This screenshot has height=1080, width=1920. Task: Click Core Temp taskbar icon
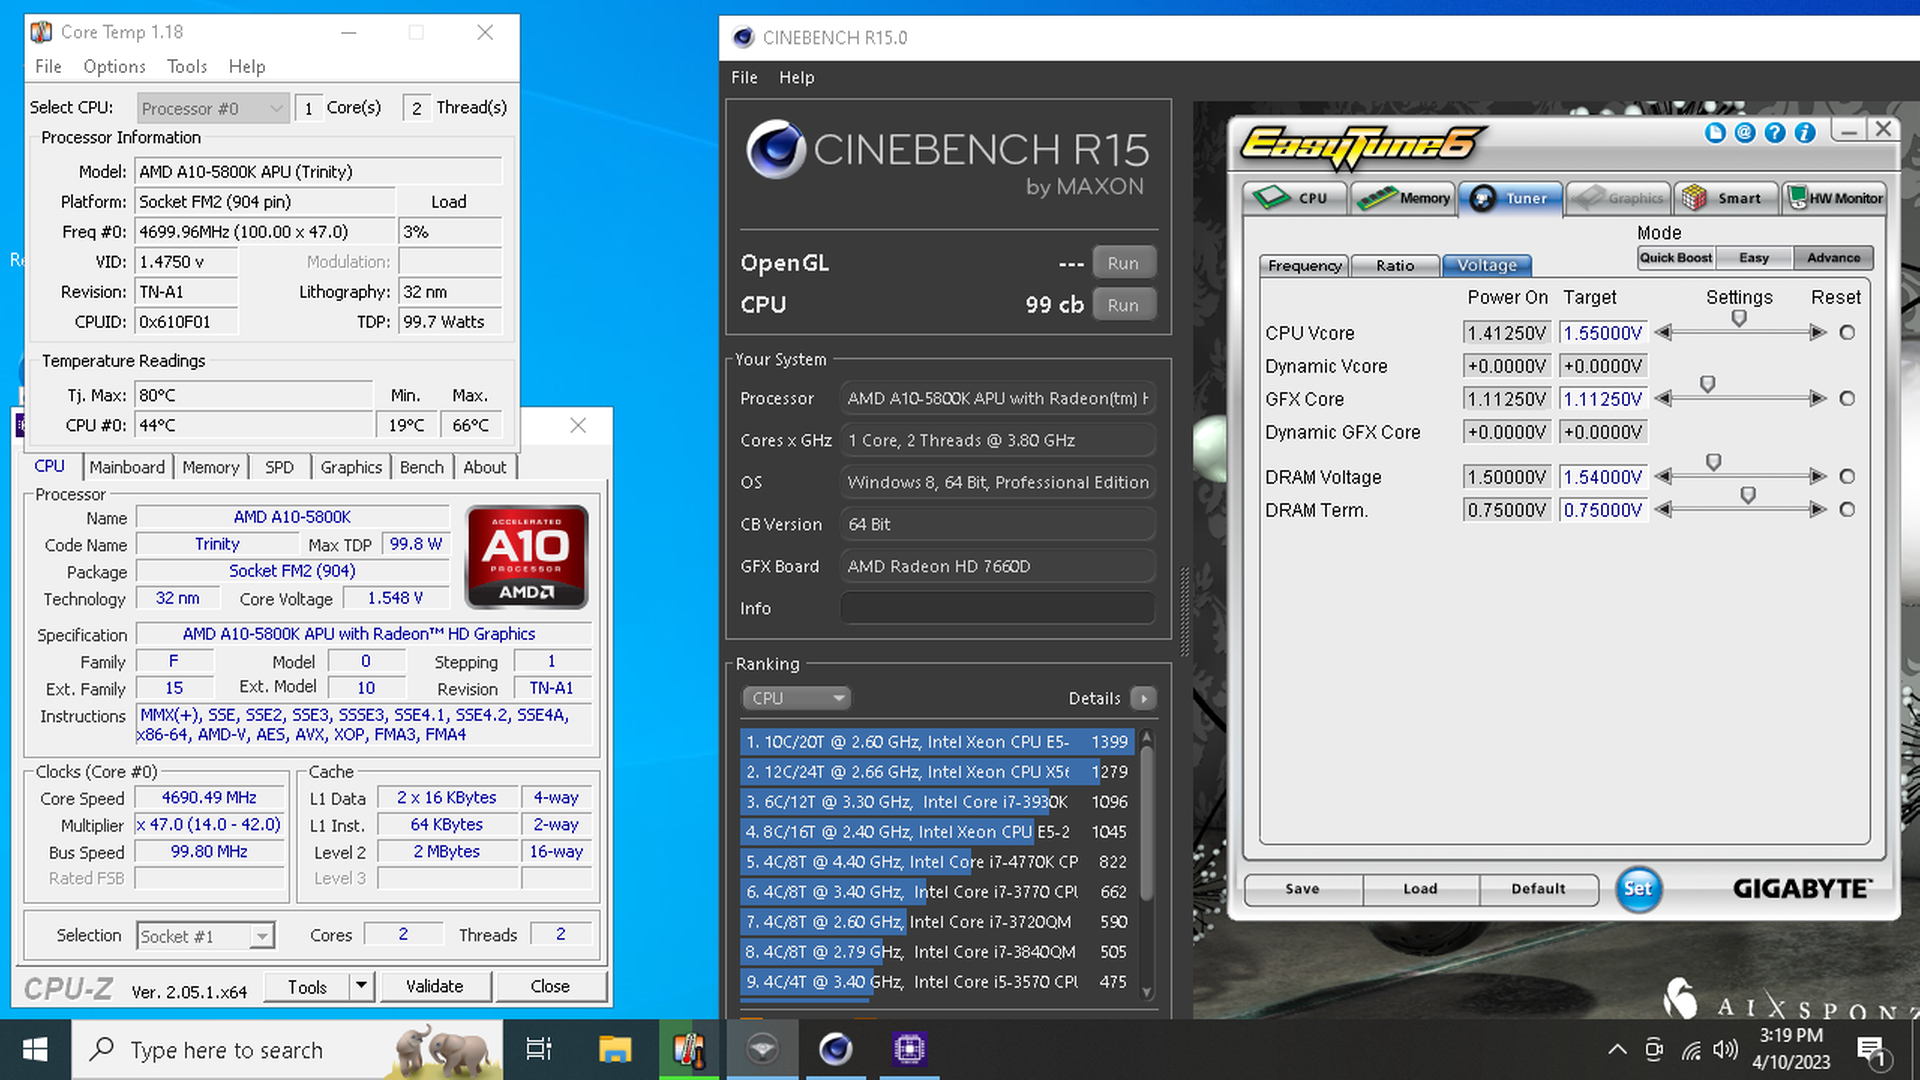(x=689, y=1050)
